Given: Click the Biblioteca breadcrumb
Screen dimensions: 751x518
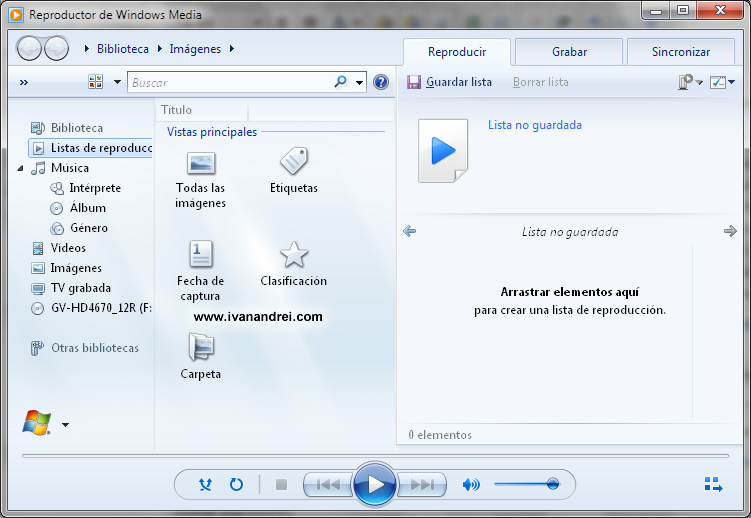Looking at the screenshot, I should [123, 49].
